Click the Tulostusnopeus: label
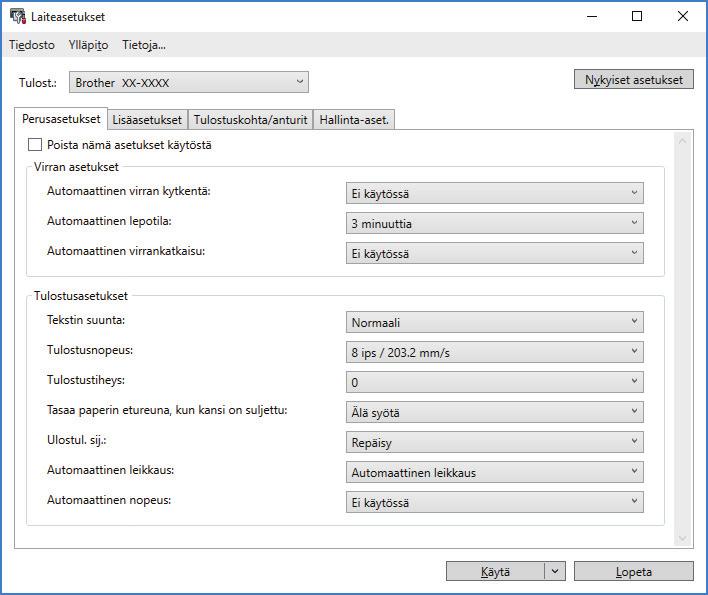The height and width of the screenshot is (595, 708). click(90, 350)
